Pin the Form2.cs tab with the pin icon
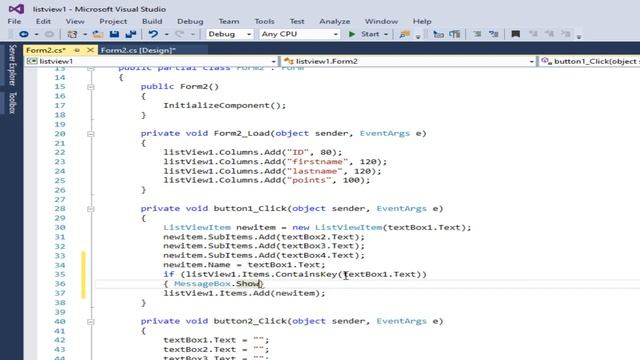Screen dimensions: 640x360 (x=77, y=50)
